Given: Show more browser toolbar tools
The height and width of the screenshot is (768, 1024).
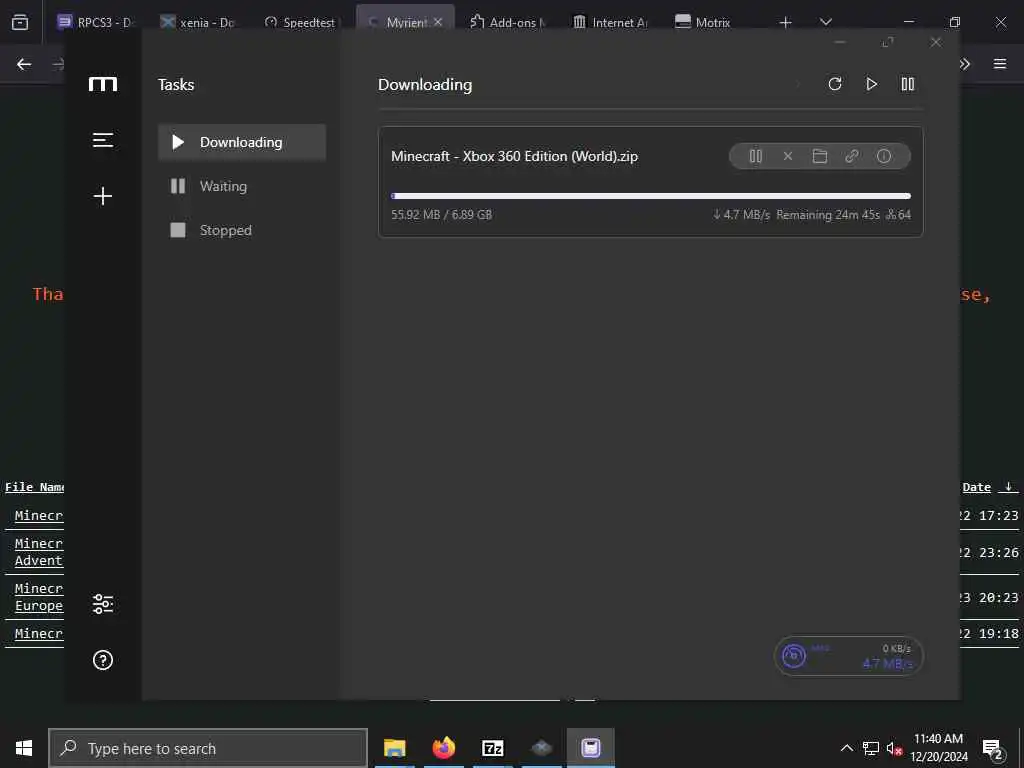Looking at the screenshot, I should 965,64.
